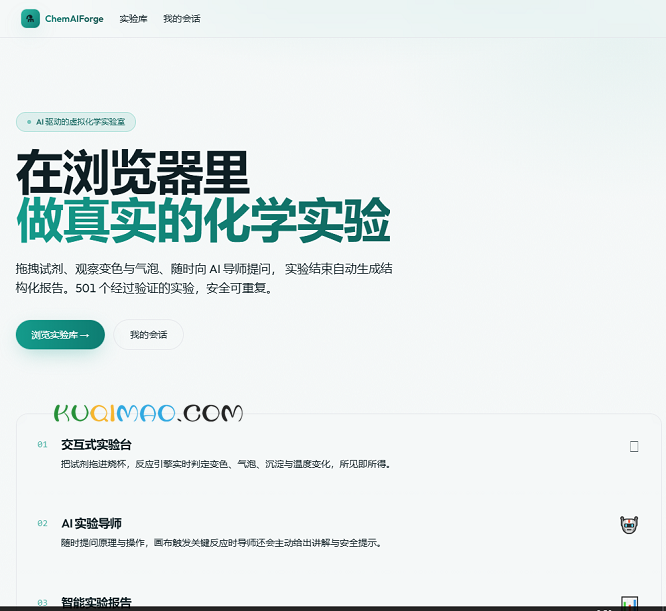
Task: Click the chart icon beside 智能实验报告
Action: (629, 602)
